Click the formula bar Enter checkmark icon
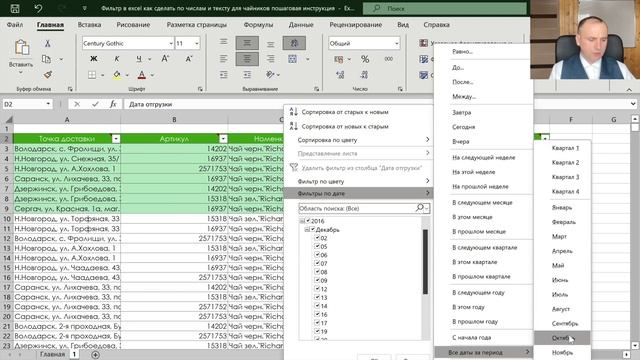Screen dimensions: 640x360 [x=95, y=104]
